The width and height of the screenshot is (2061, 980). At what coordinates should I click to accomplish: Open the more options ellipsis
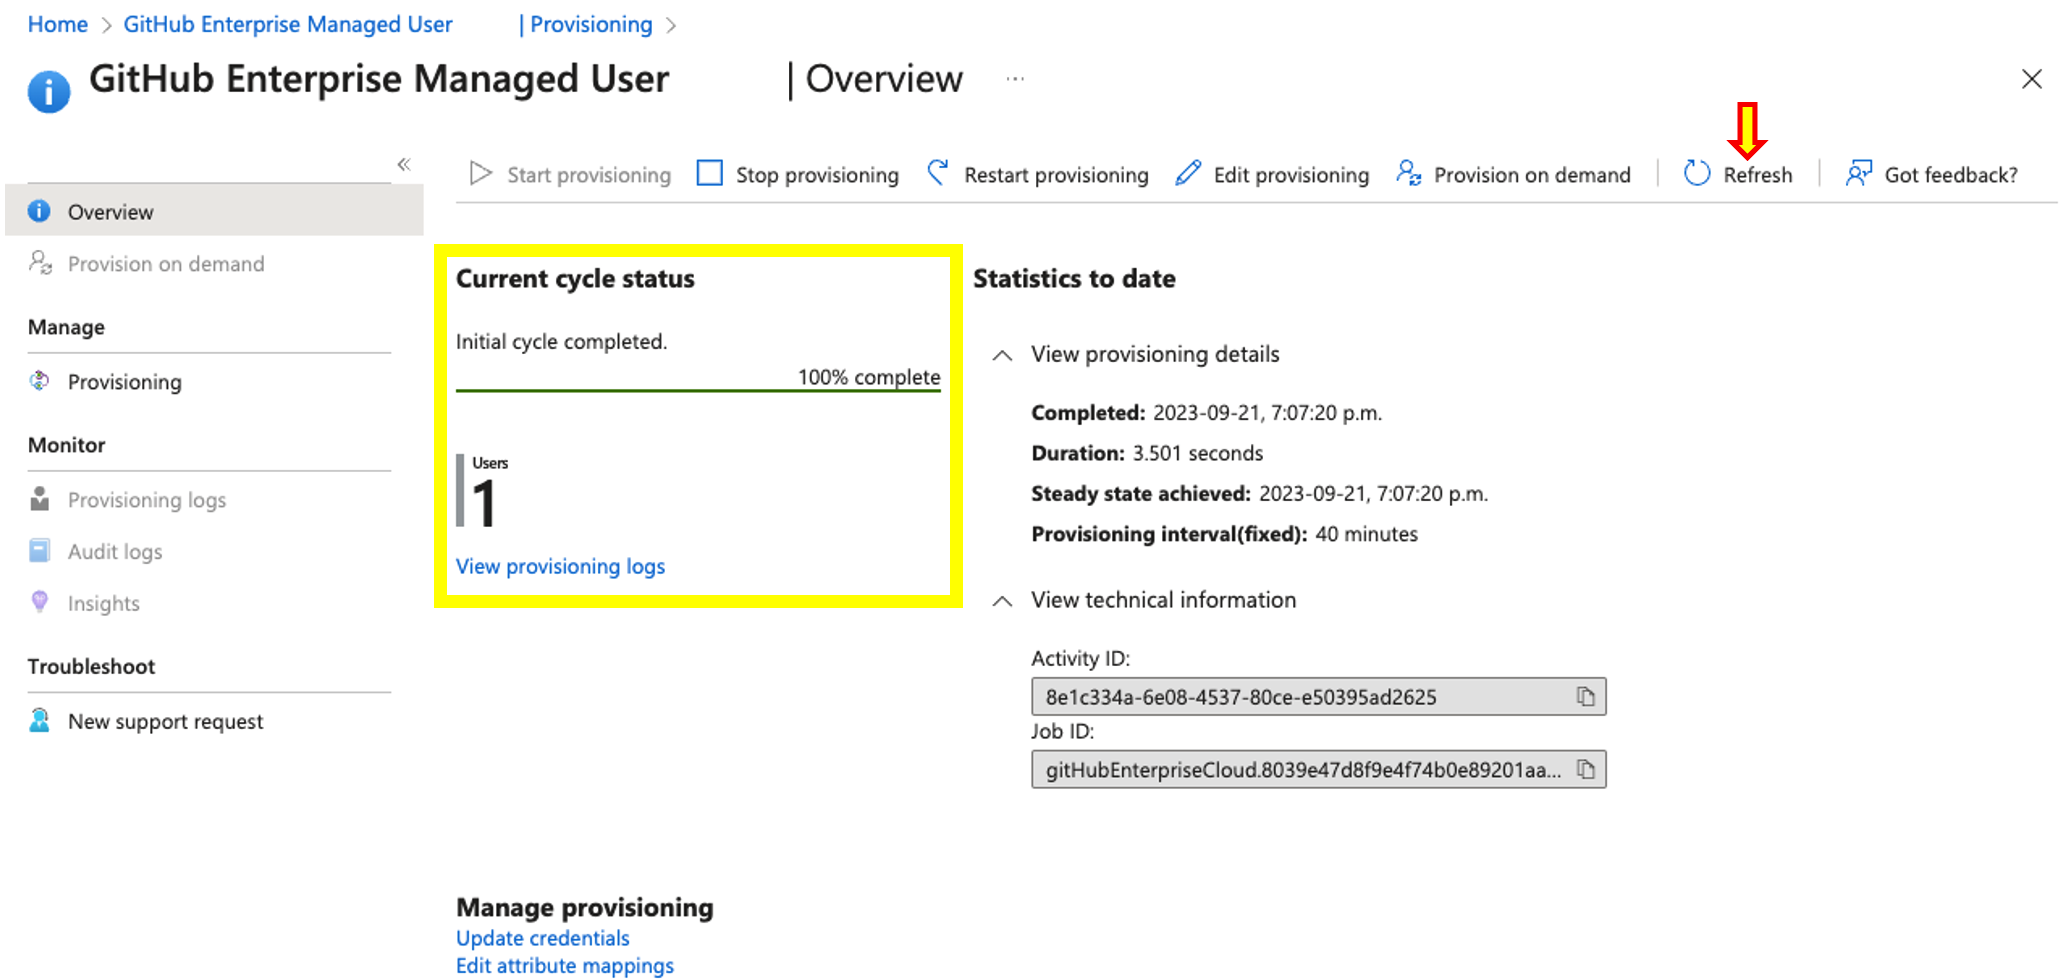point(1015,78)
